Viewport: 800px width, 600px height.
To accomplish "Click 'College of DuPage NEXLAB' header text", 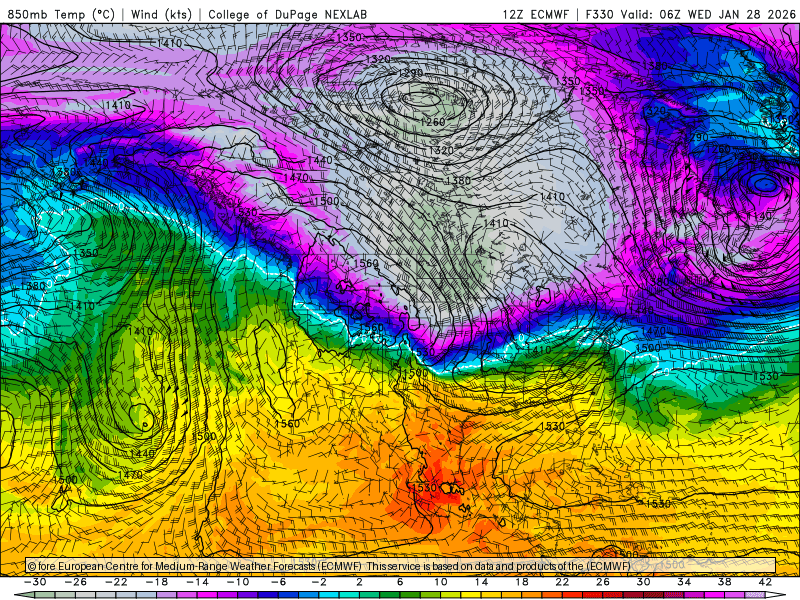I will [287, 14].
